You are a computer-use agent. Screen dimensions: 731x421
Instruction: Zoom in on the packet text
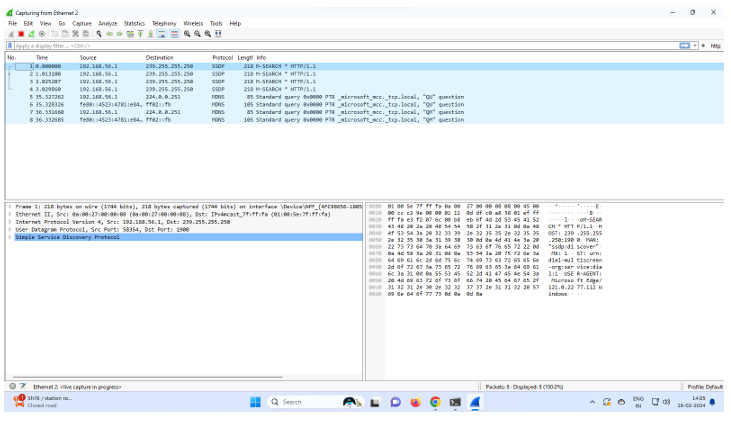[187, 34]
